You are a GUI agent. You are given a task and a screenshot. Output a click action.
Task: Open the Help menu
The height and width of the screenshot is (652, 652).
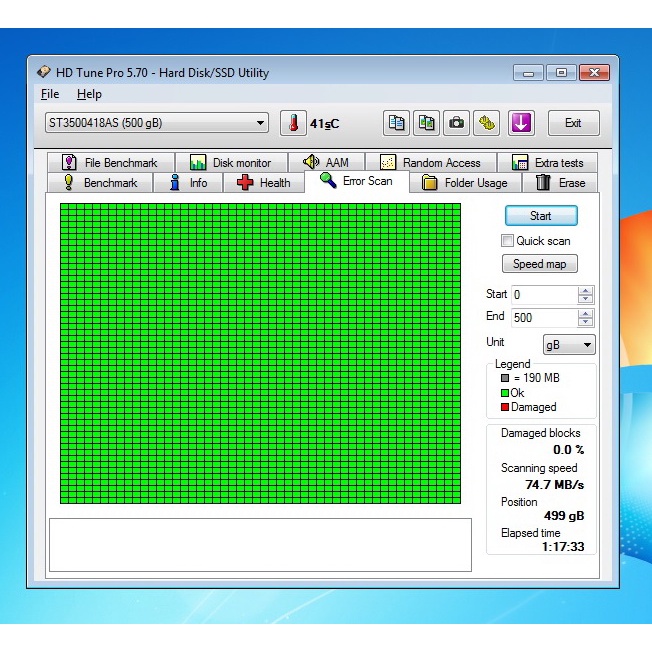(x=89, y=94)
